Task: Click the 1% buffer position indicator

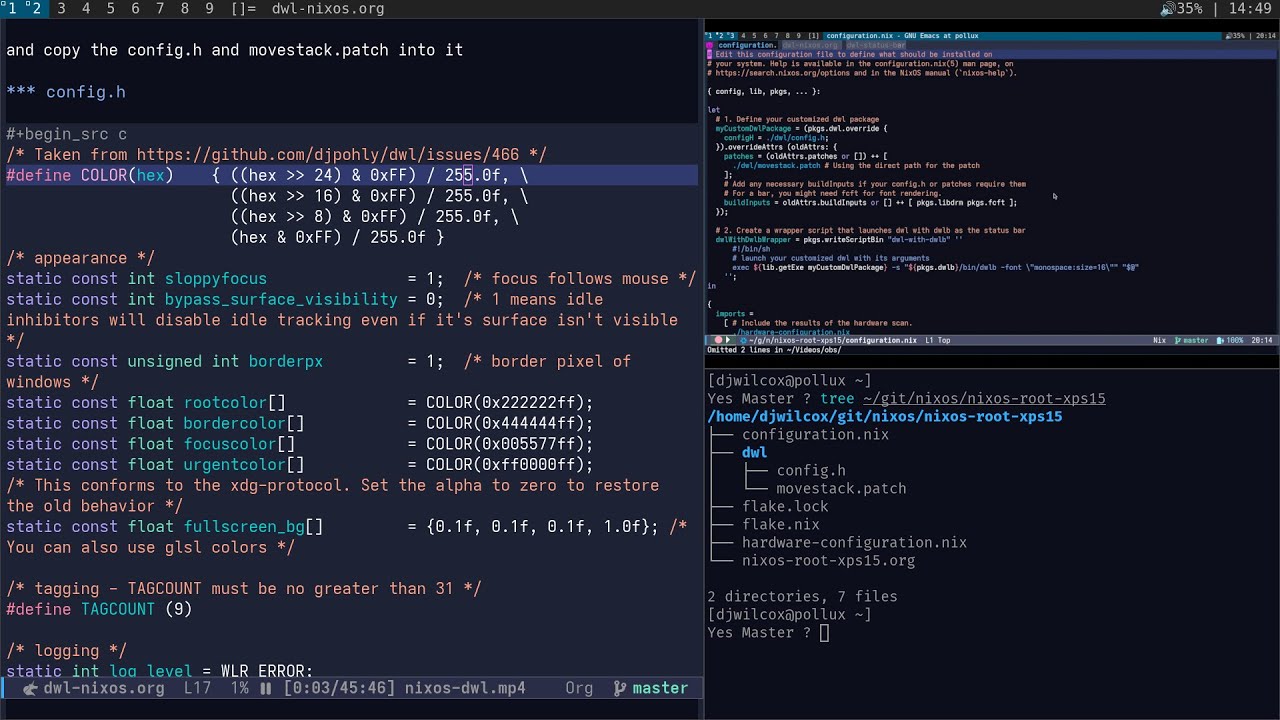Action: click(x=240, y=688)
